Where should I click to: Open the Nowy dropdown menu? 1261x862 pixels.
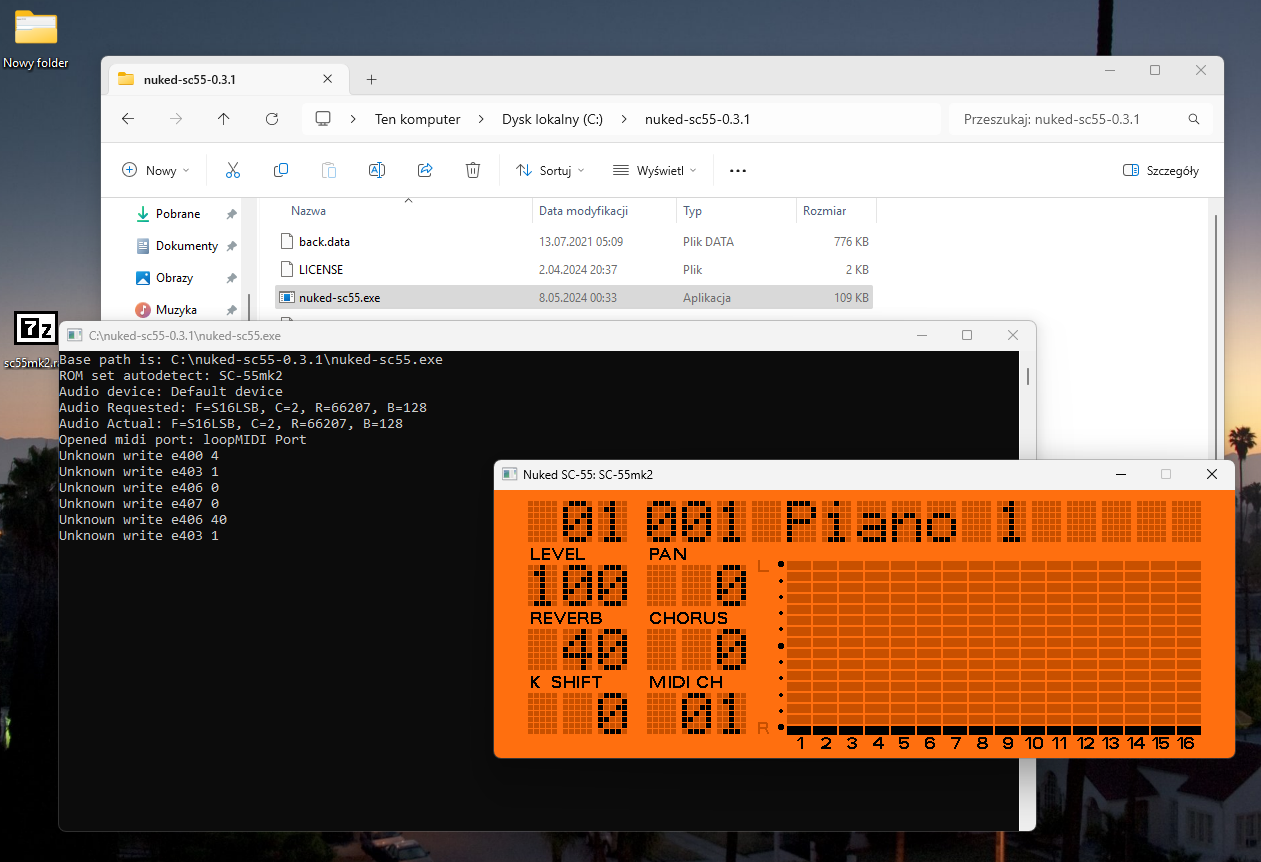click(x=156, y=171)
